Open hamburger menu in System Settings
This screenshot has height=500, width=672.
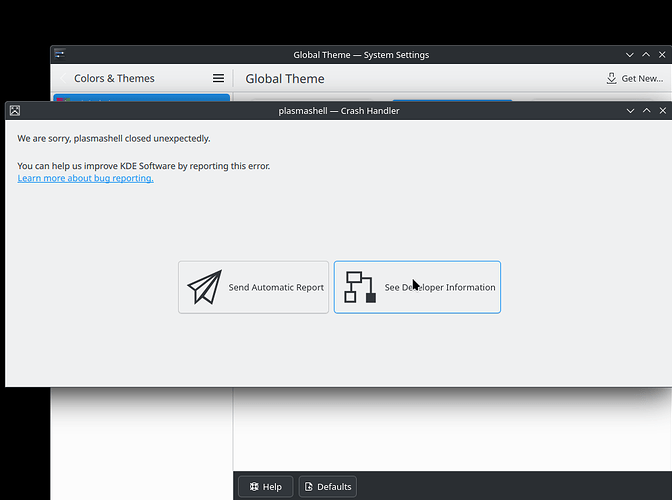[219, 78]
